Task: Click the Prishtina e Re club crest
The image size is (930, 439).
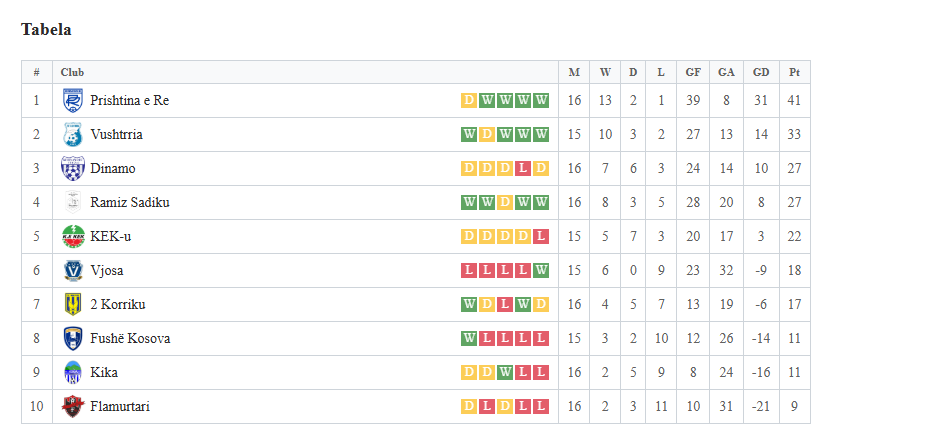Action: pos(73,100)
